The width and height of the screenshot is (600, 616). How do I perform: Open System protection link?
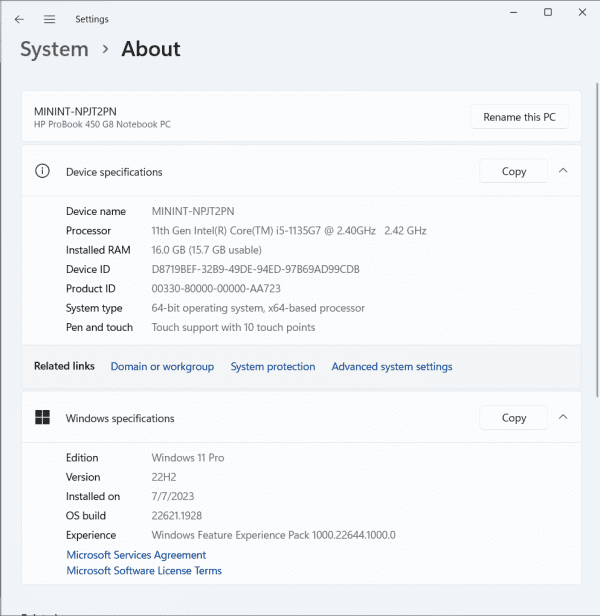point(273,367)
